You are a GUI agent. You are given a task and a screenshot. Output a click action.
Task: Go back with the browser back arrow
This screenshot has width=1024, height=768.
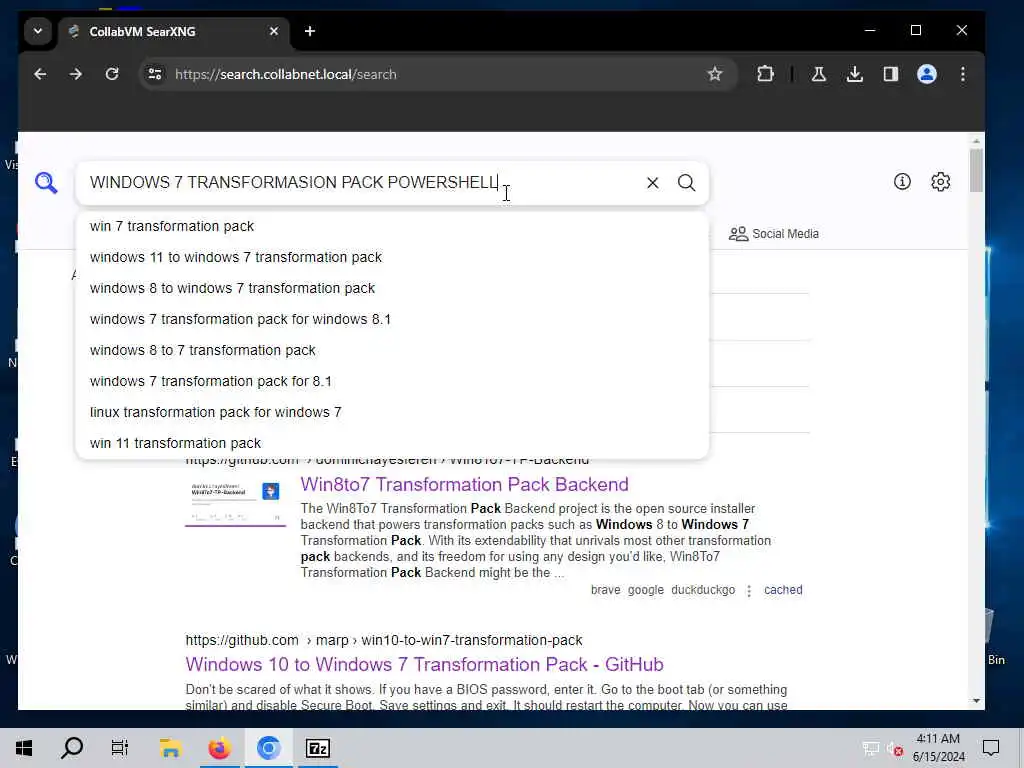tap(40, 74)
